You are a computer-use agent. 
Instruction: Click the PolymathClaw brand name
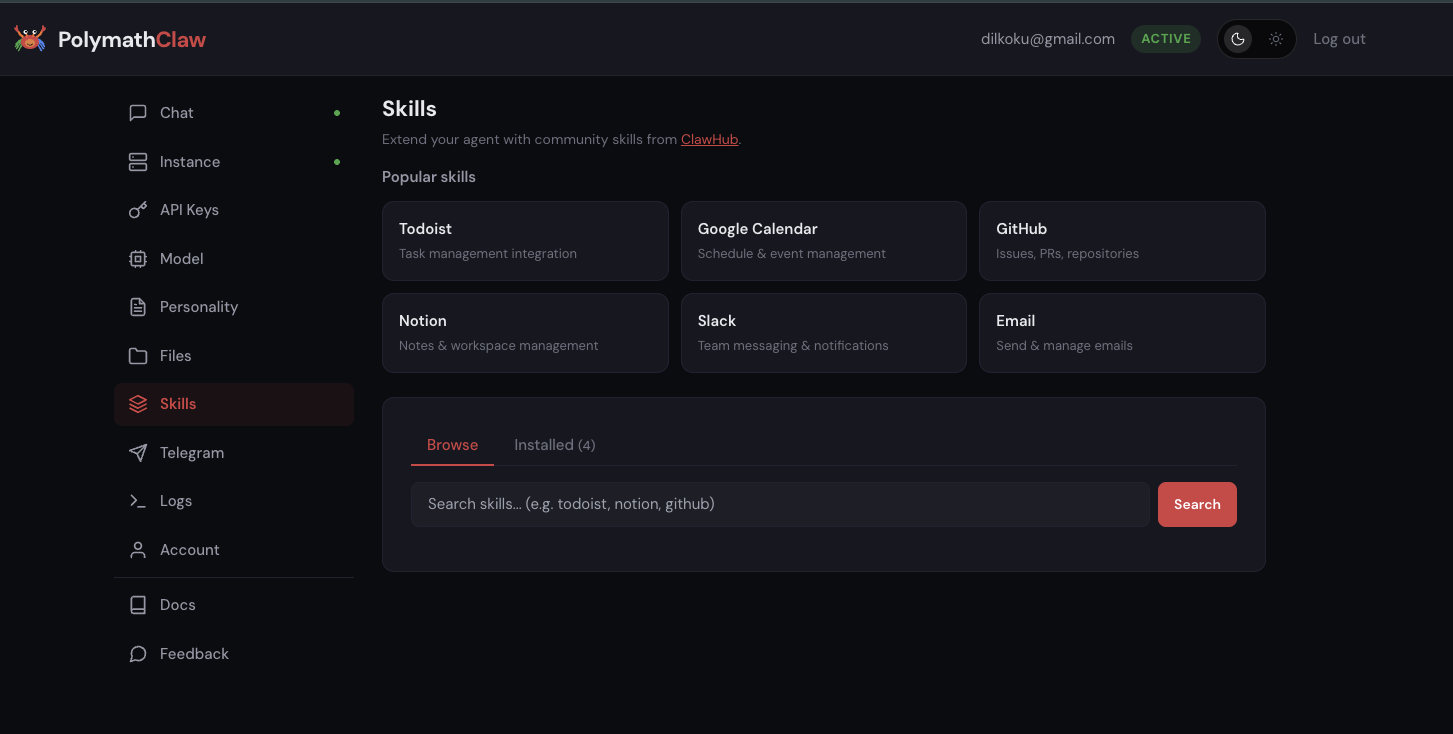coord(132,40)
